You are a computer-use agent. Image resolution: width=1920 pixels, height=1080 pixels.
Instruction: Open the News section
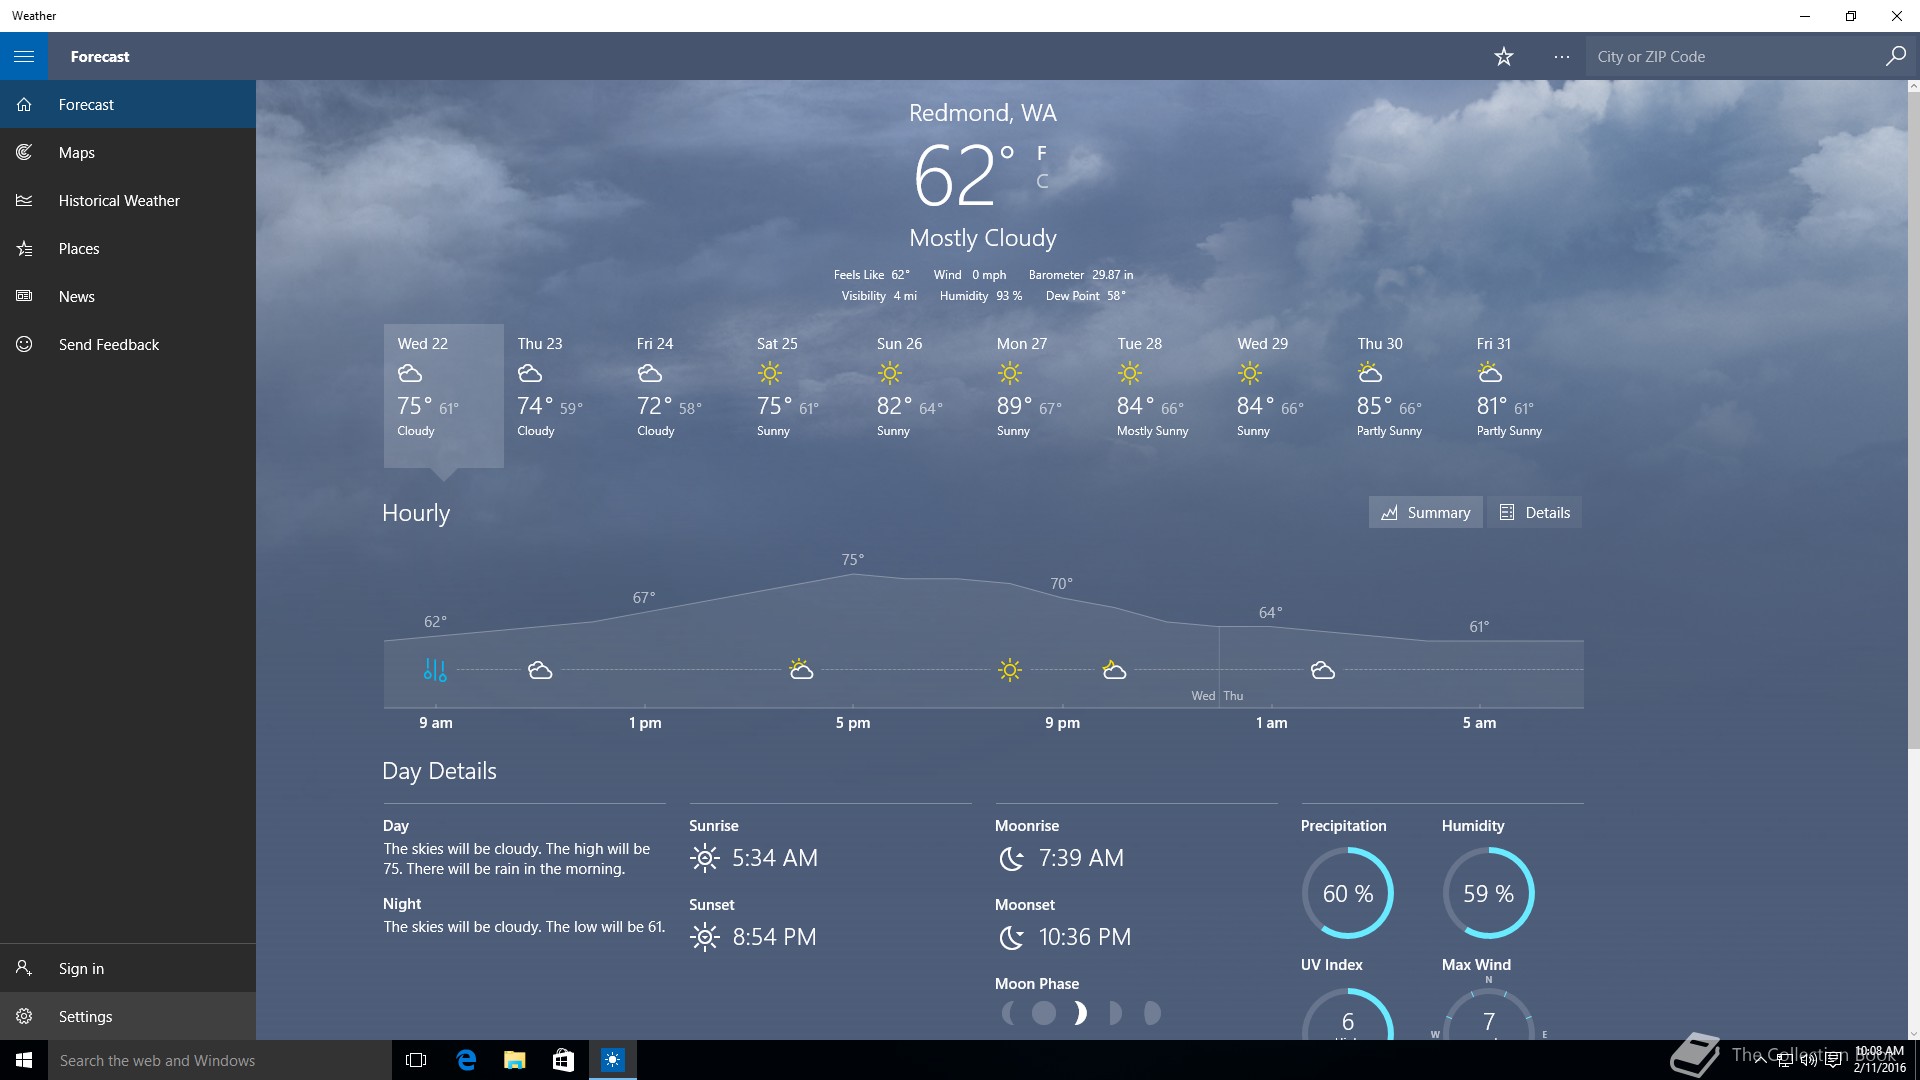(x=76, y=297)
